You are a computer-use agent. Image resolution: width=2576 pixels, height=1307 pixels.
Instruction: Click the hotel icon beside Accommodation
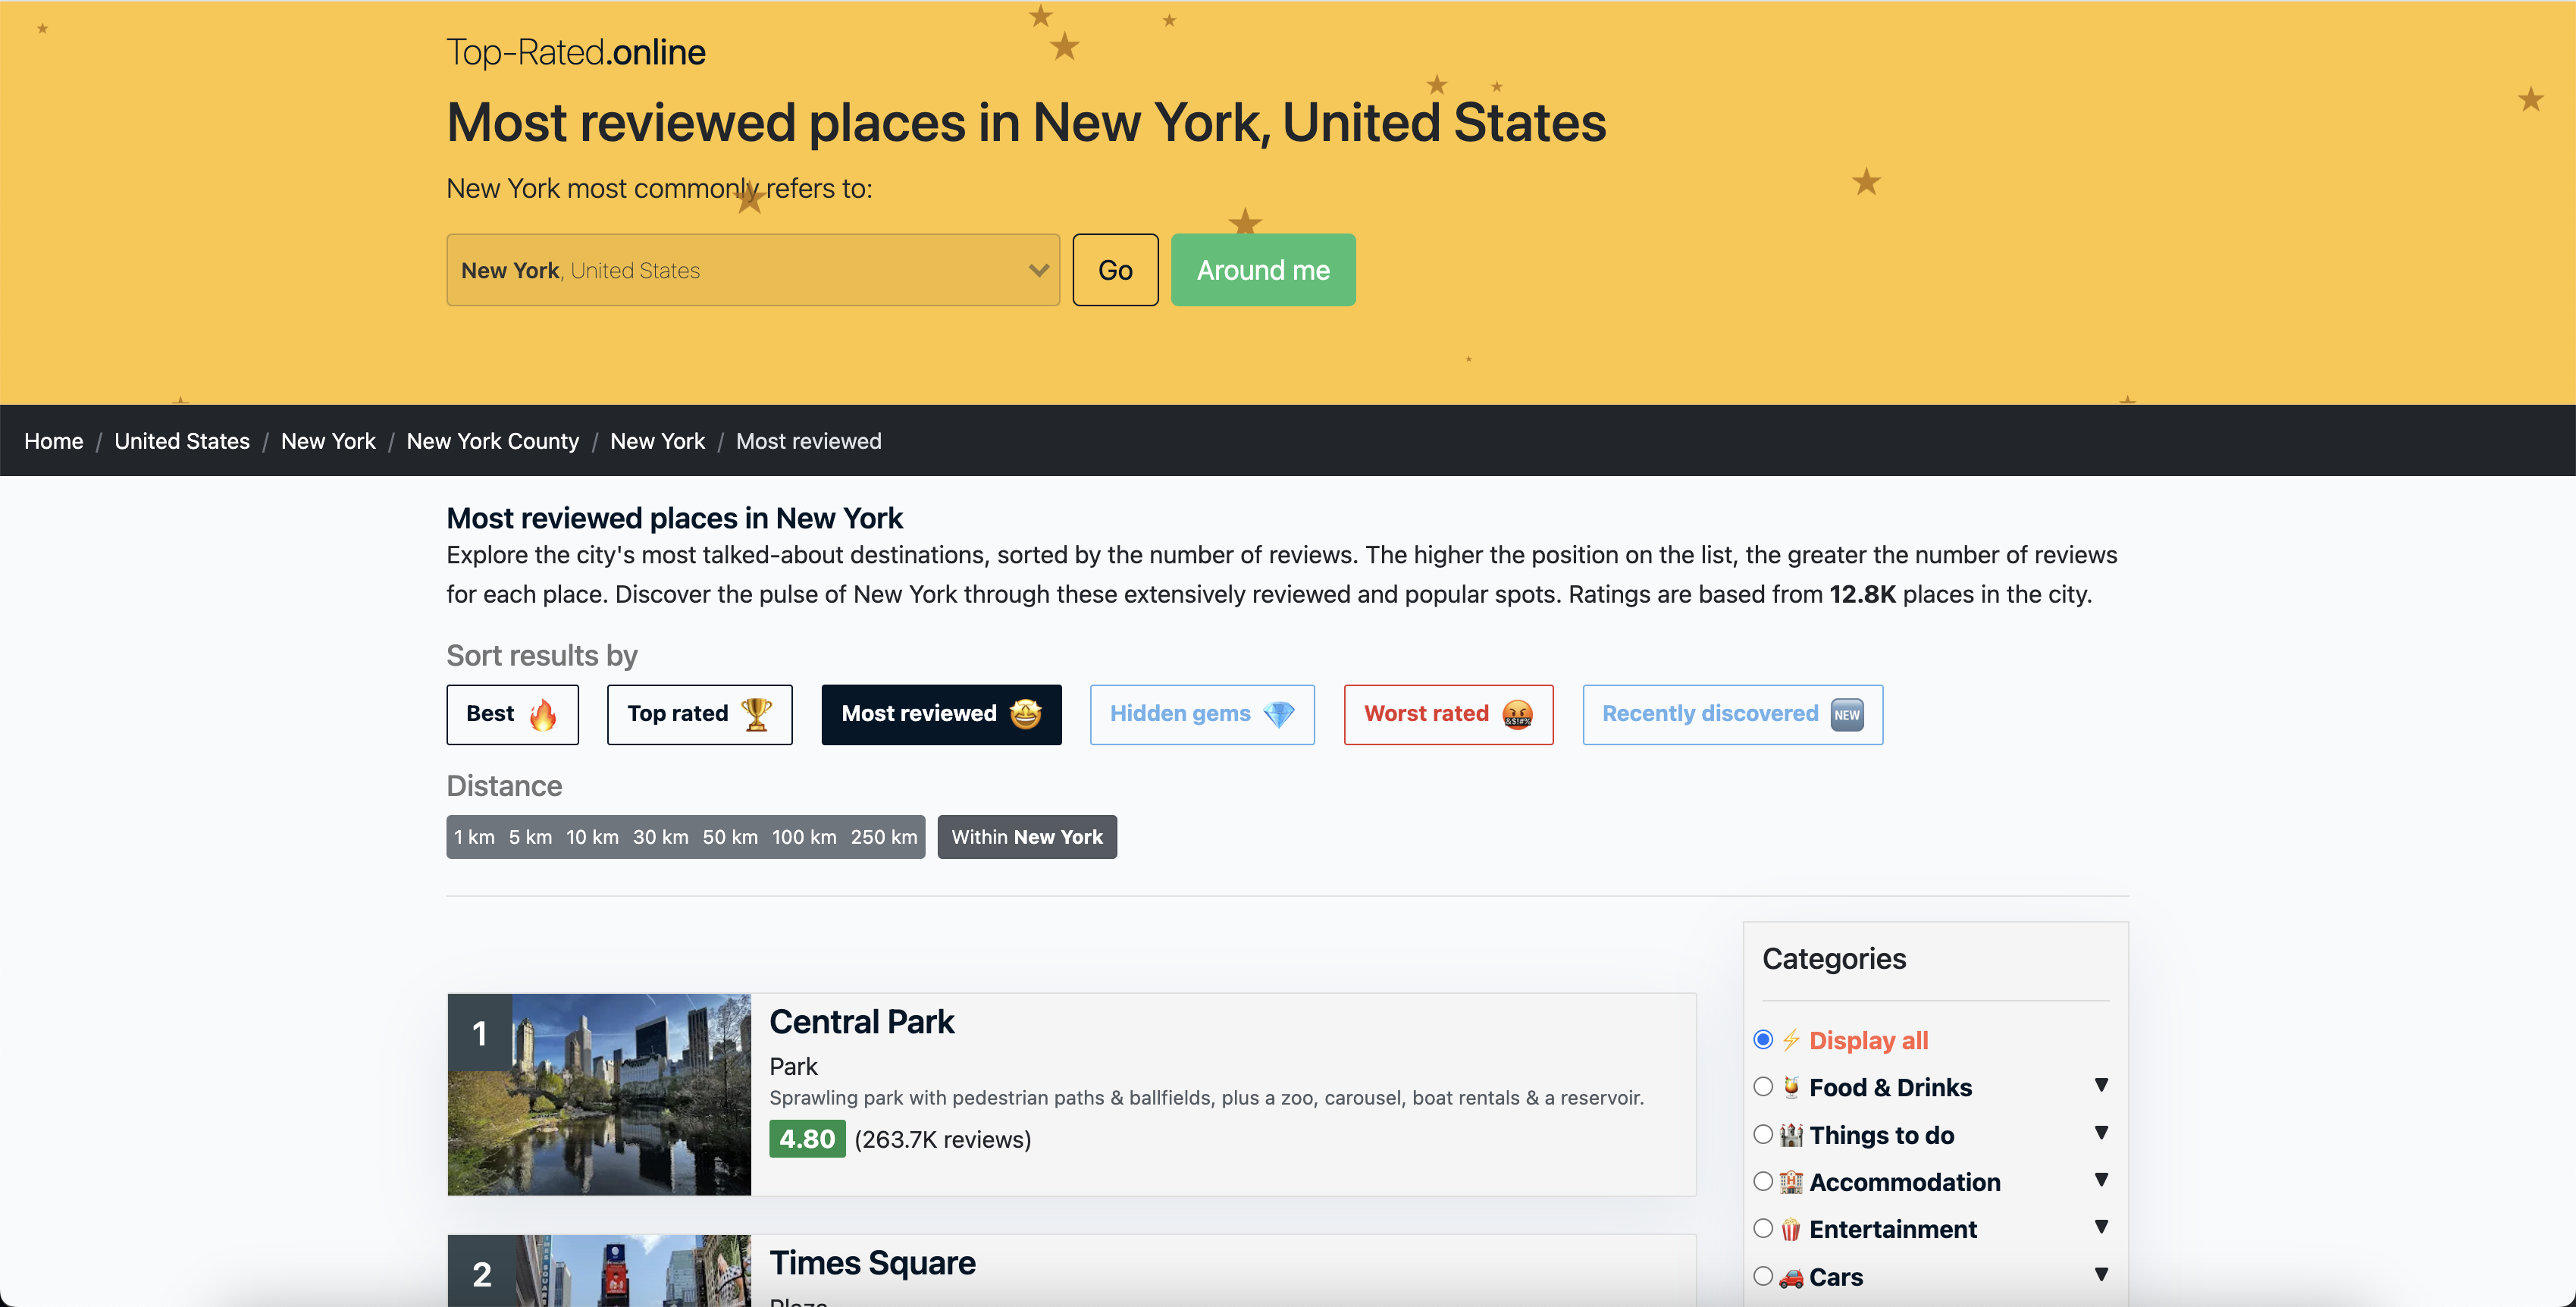[1791, 1182]
